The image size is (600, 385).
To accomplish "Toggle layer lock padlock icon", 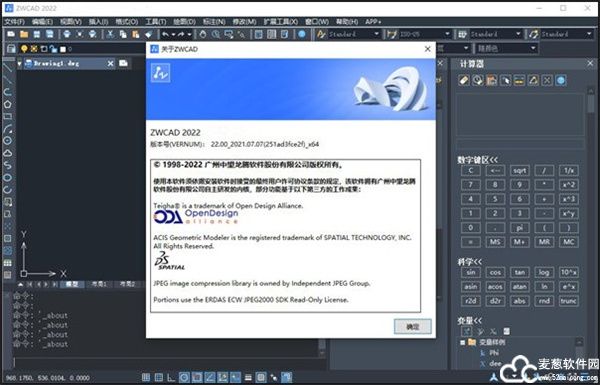I will click(x=53, y=49).
